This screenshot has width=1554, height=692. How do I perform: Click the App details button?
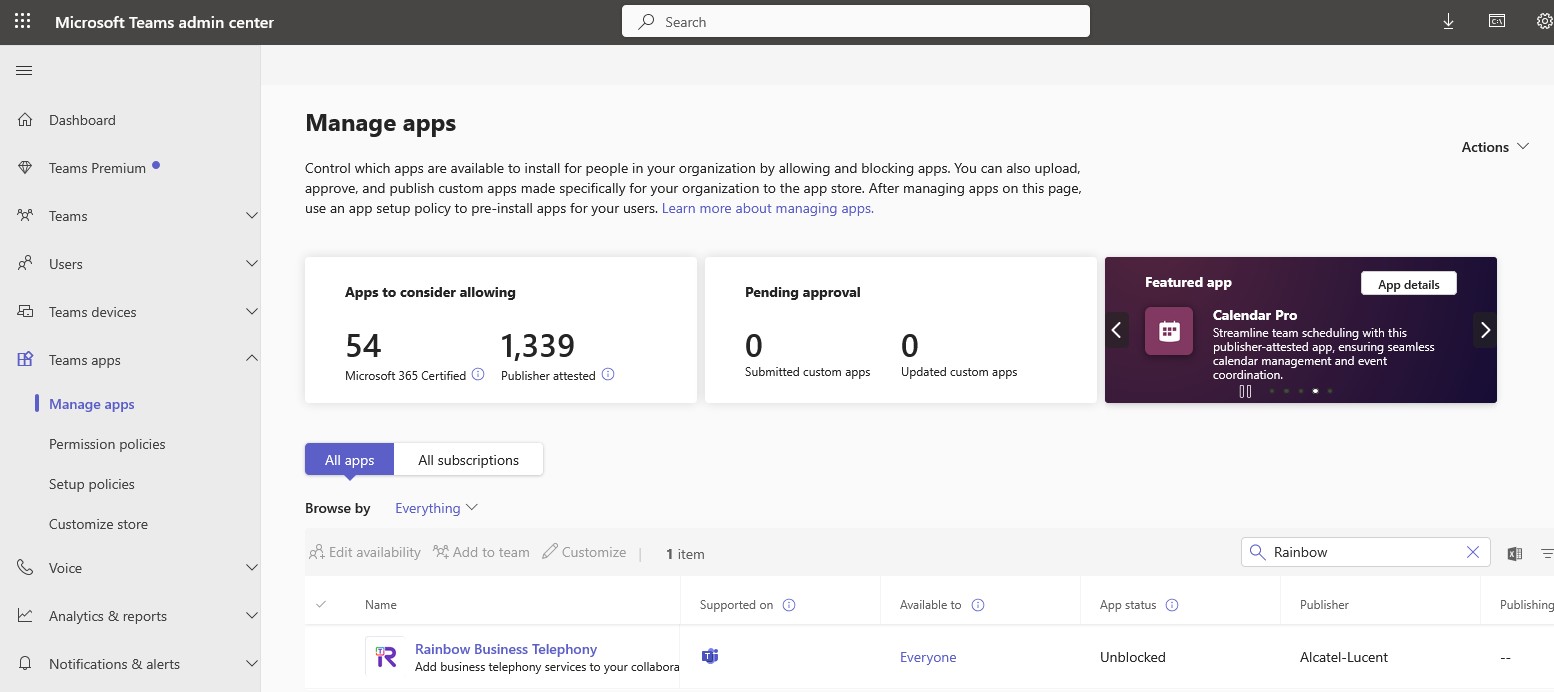[1408, 283]
